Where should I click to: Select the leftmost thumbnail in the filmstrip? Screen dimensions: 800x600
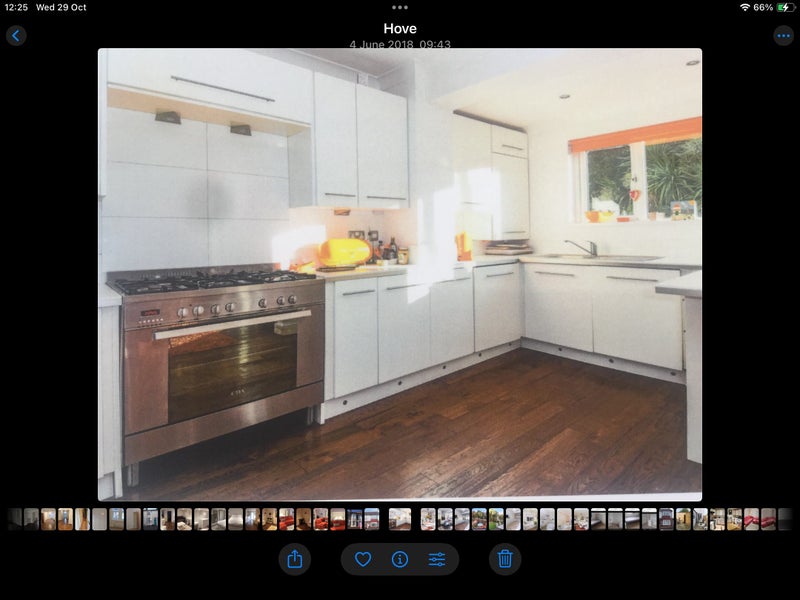click(x=15, y=519)
